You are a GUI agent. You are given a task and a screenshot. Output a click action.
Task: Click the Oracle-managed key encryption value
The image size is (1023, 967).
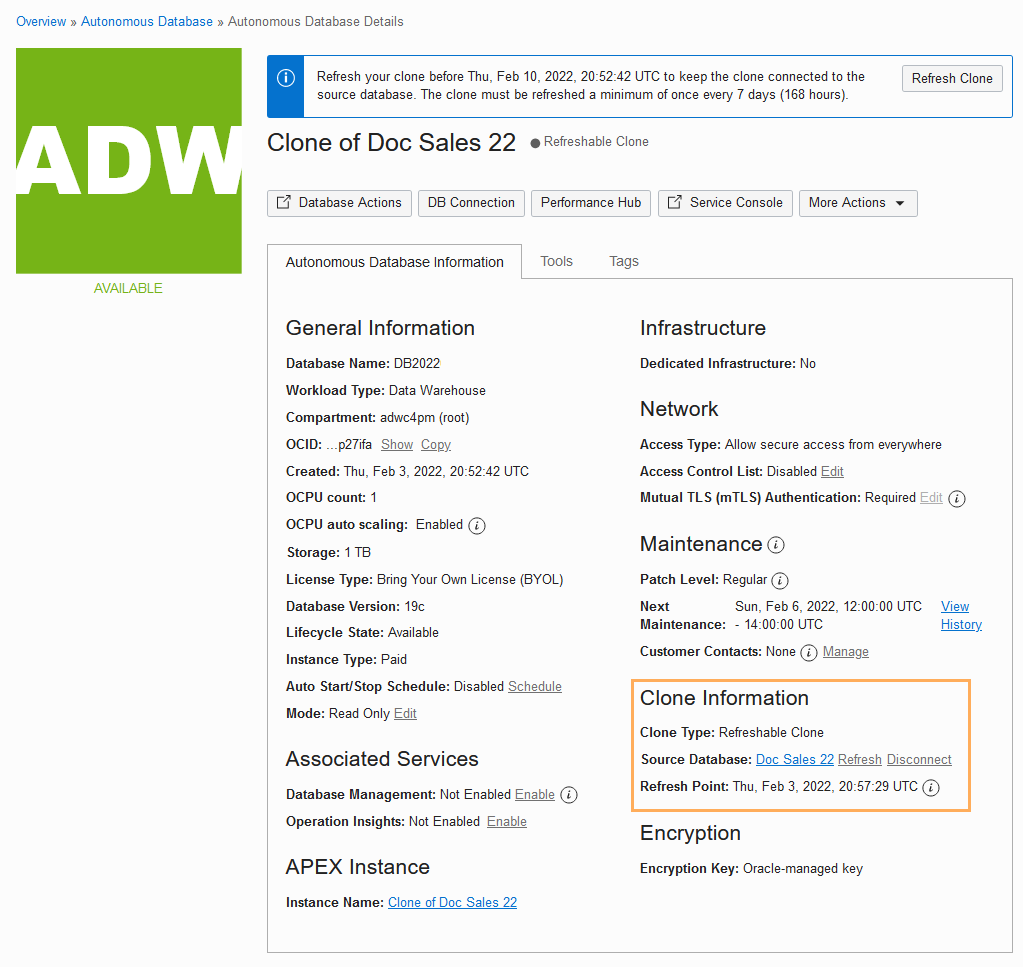(x=802, y=868)
